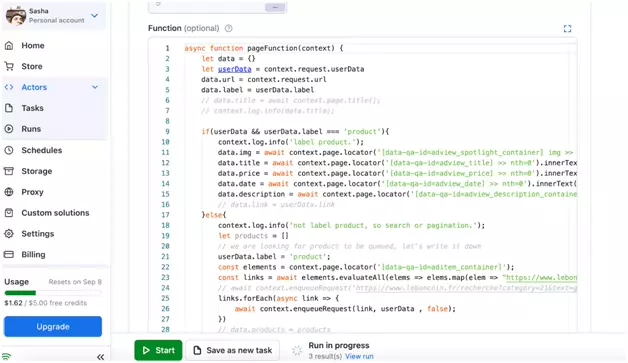Click the Custom solutions clipboard icon

pos(9,213)
